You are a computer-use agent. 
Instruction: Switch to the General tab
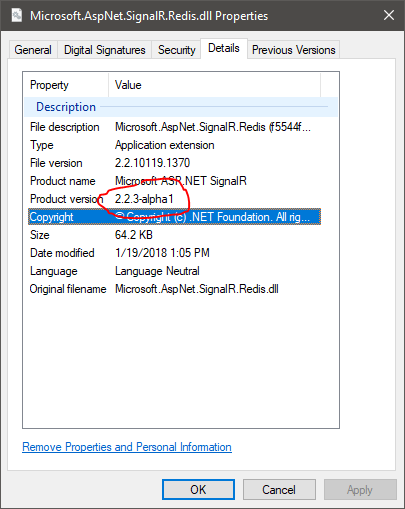(x=33, y=50)
